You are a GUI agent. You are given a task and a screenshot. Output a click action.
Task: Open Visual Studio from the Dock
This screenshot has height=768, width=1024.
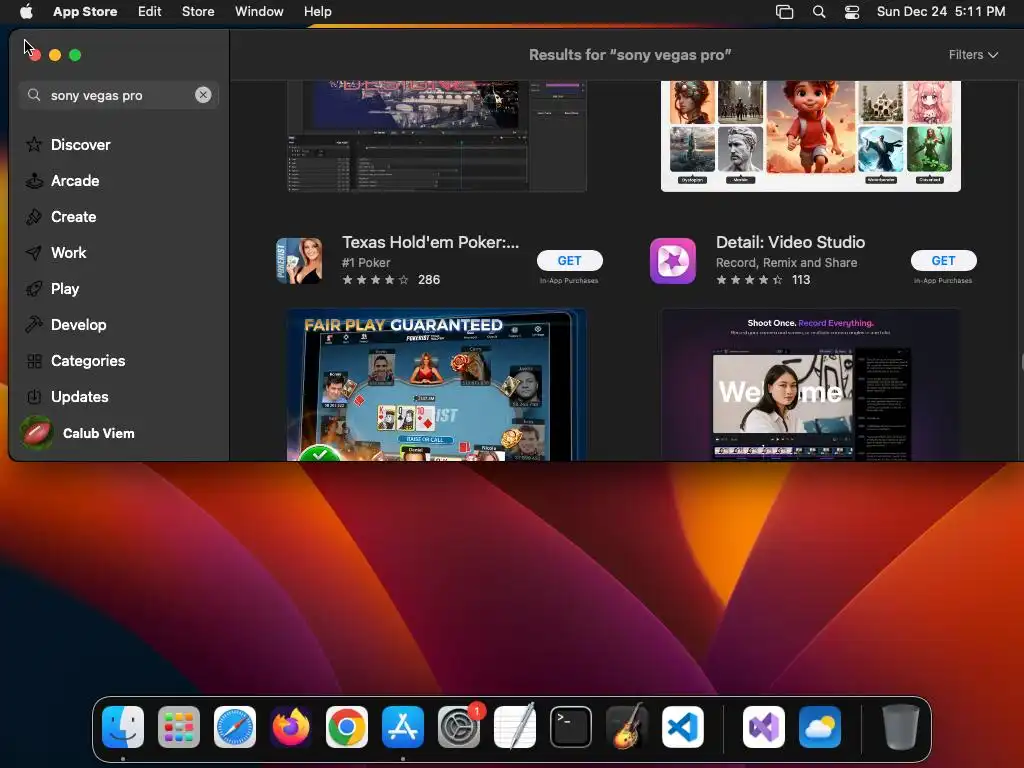pos(764,726)
